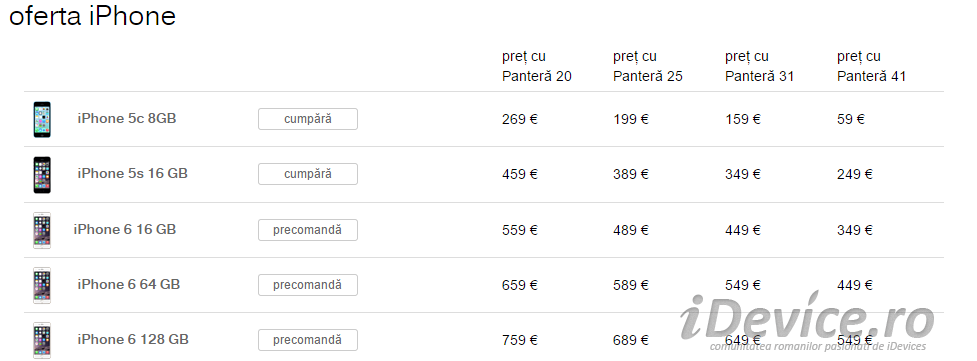The image size is (977, 361).
Task: Buy the iPhone 5c 8GB with cumpără
Action: (308, 119)
